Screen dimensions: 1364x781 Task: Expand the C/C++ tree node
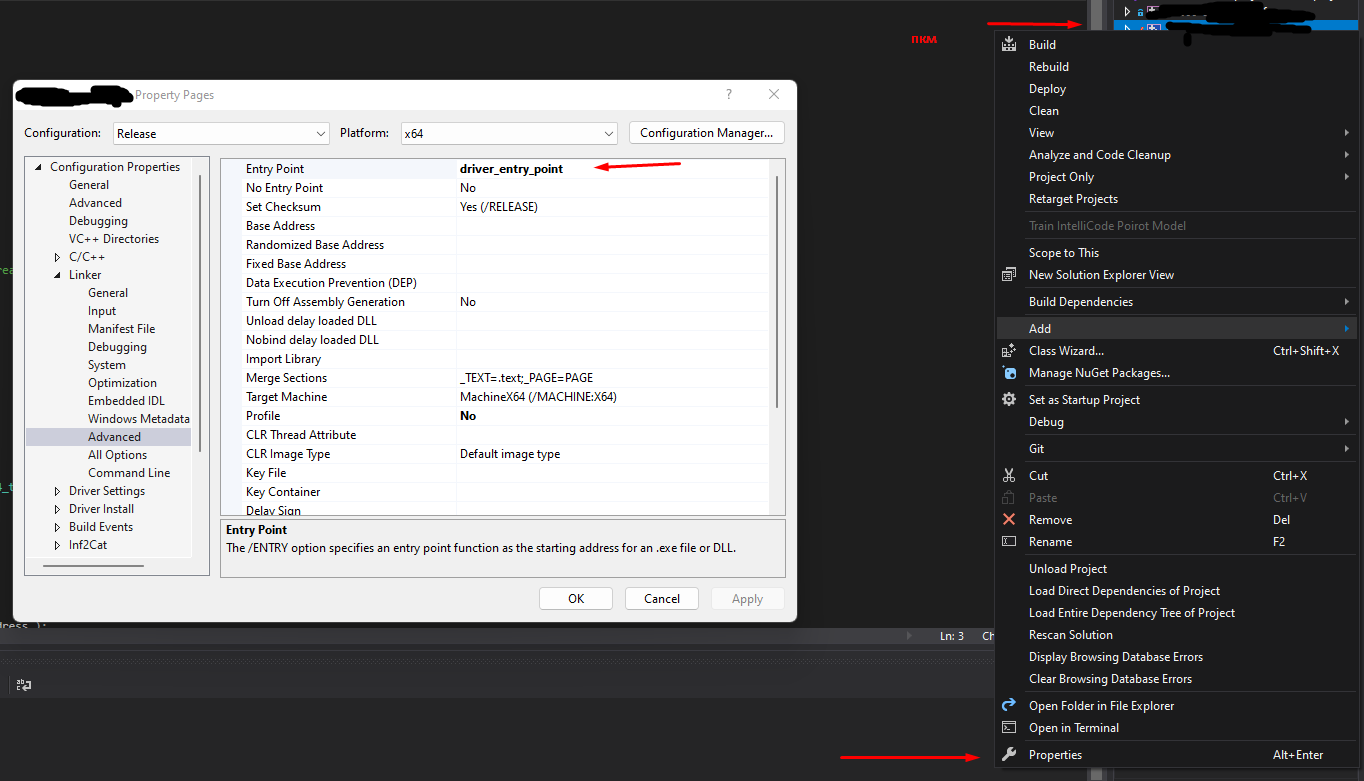tap(58, 257)
